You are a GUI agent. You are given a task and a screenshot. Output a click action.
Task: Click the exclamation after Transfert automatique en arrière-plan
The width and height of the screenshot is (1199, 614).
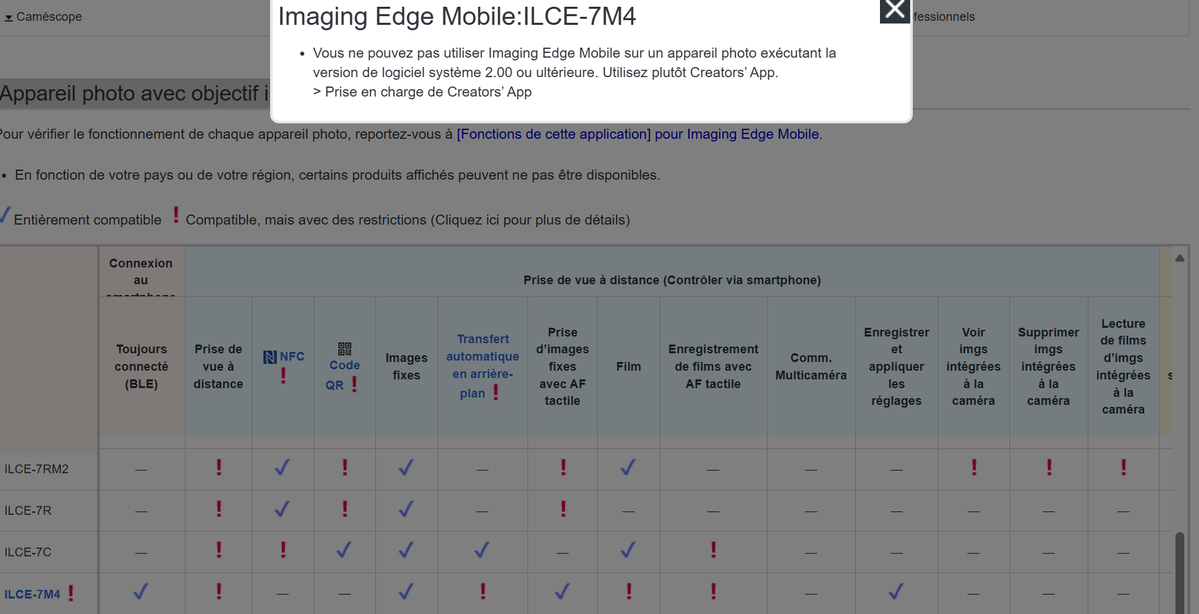coord(495,393)
